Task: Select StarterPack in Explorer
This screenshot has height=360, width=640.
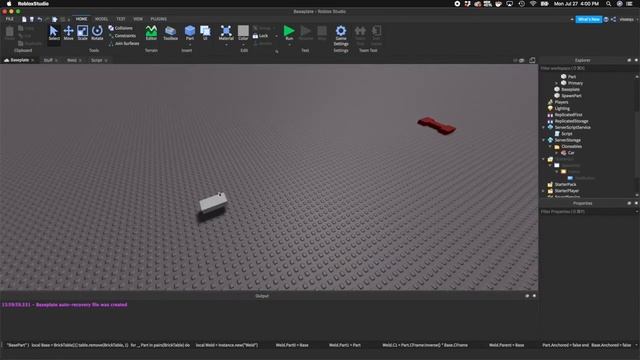Action: 562,184
